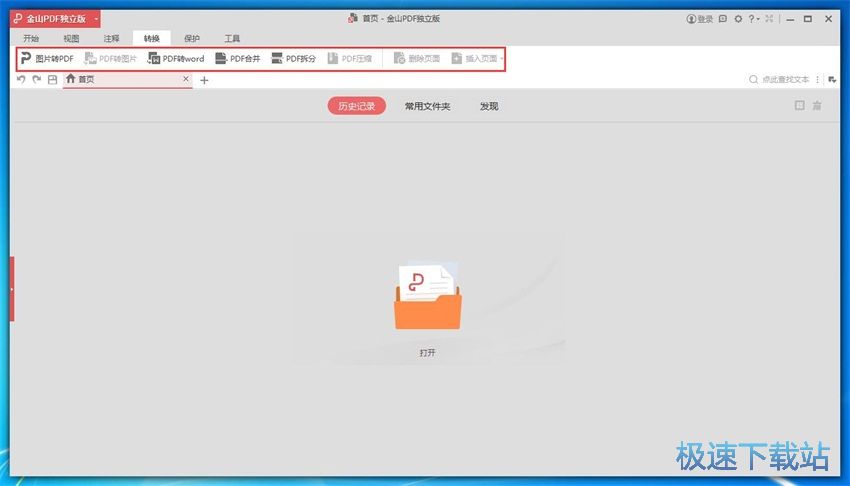
Task: Click the 打开 label
Action: 427,353
